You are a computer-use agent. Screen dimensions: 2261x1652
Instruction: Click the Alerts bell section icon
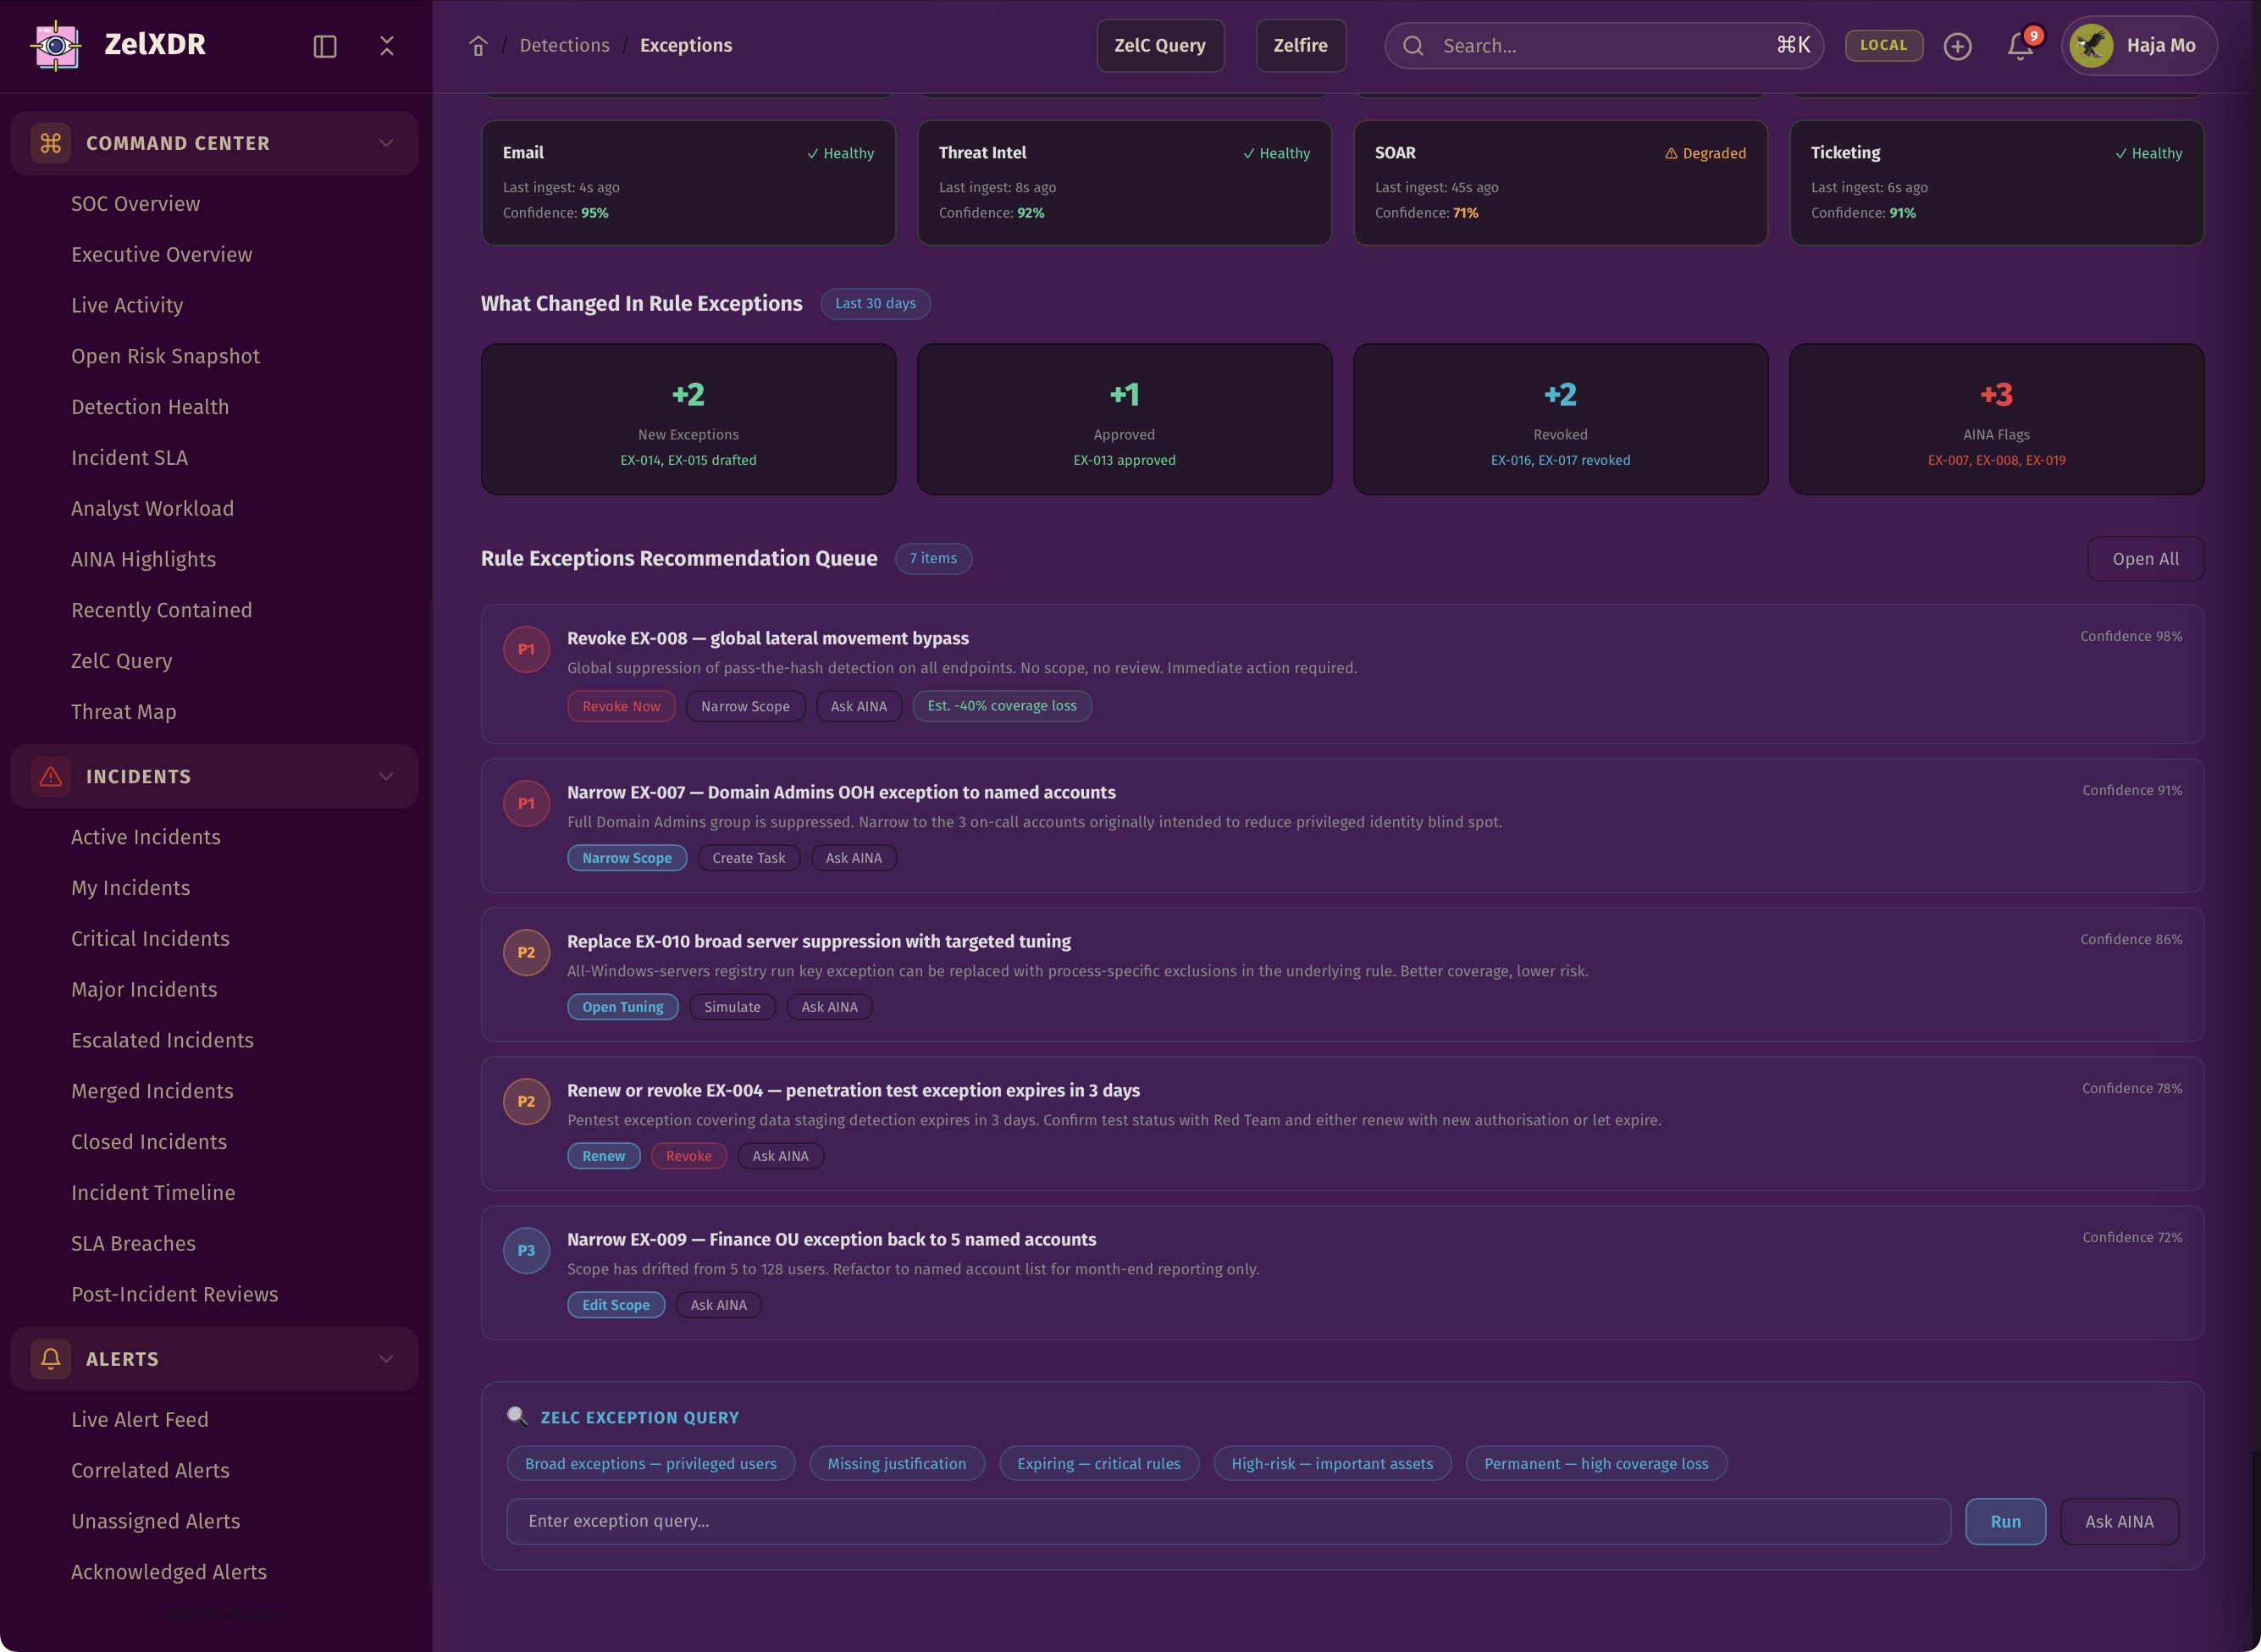click(50, 1358)
